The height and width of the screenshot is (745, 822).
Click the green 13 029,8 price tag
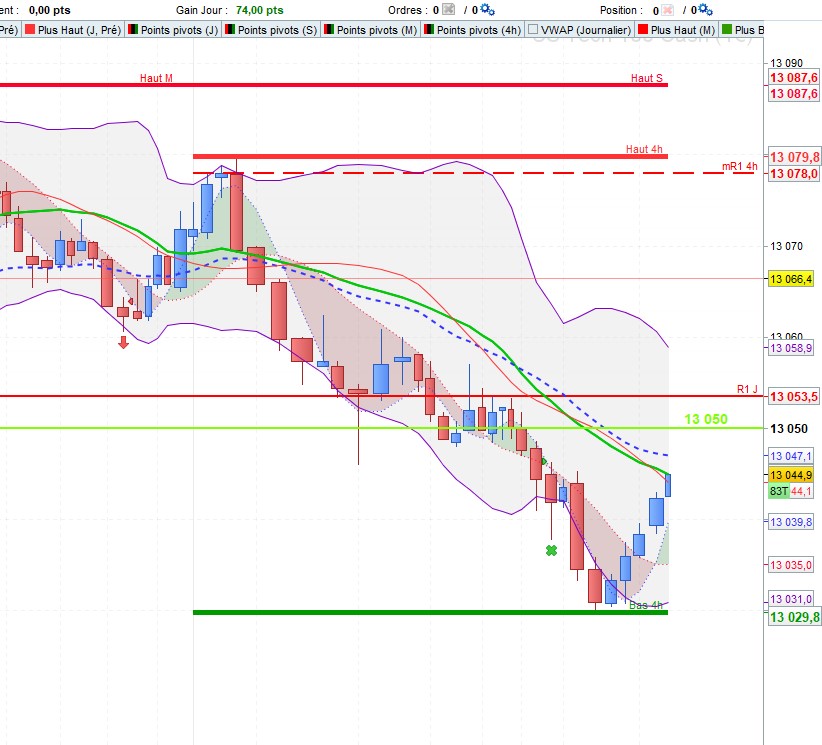click(794, 617)
